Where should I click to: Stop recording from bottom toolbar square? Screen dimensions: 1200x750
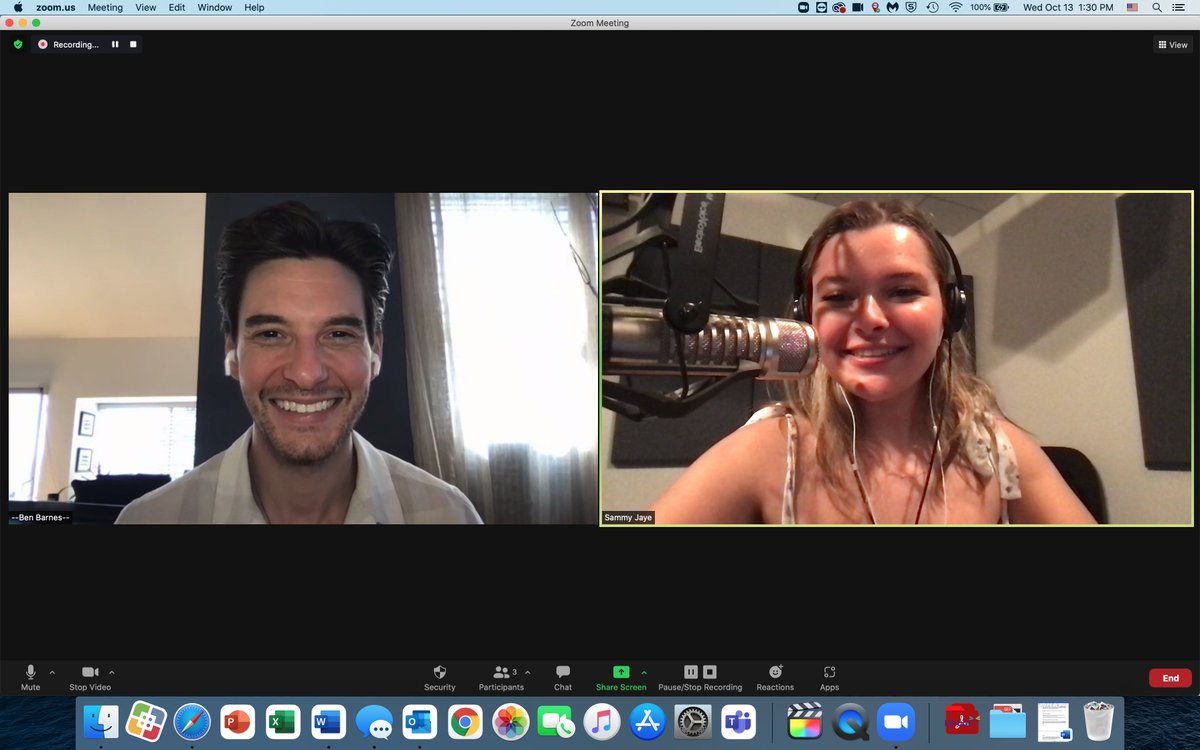[710, 672]
